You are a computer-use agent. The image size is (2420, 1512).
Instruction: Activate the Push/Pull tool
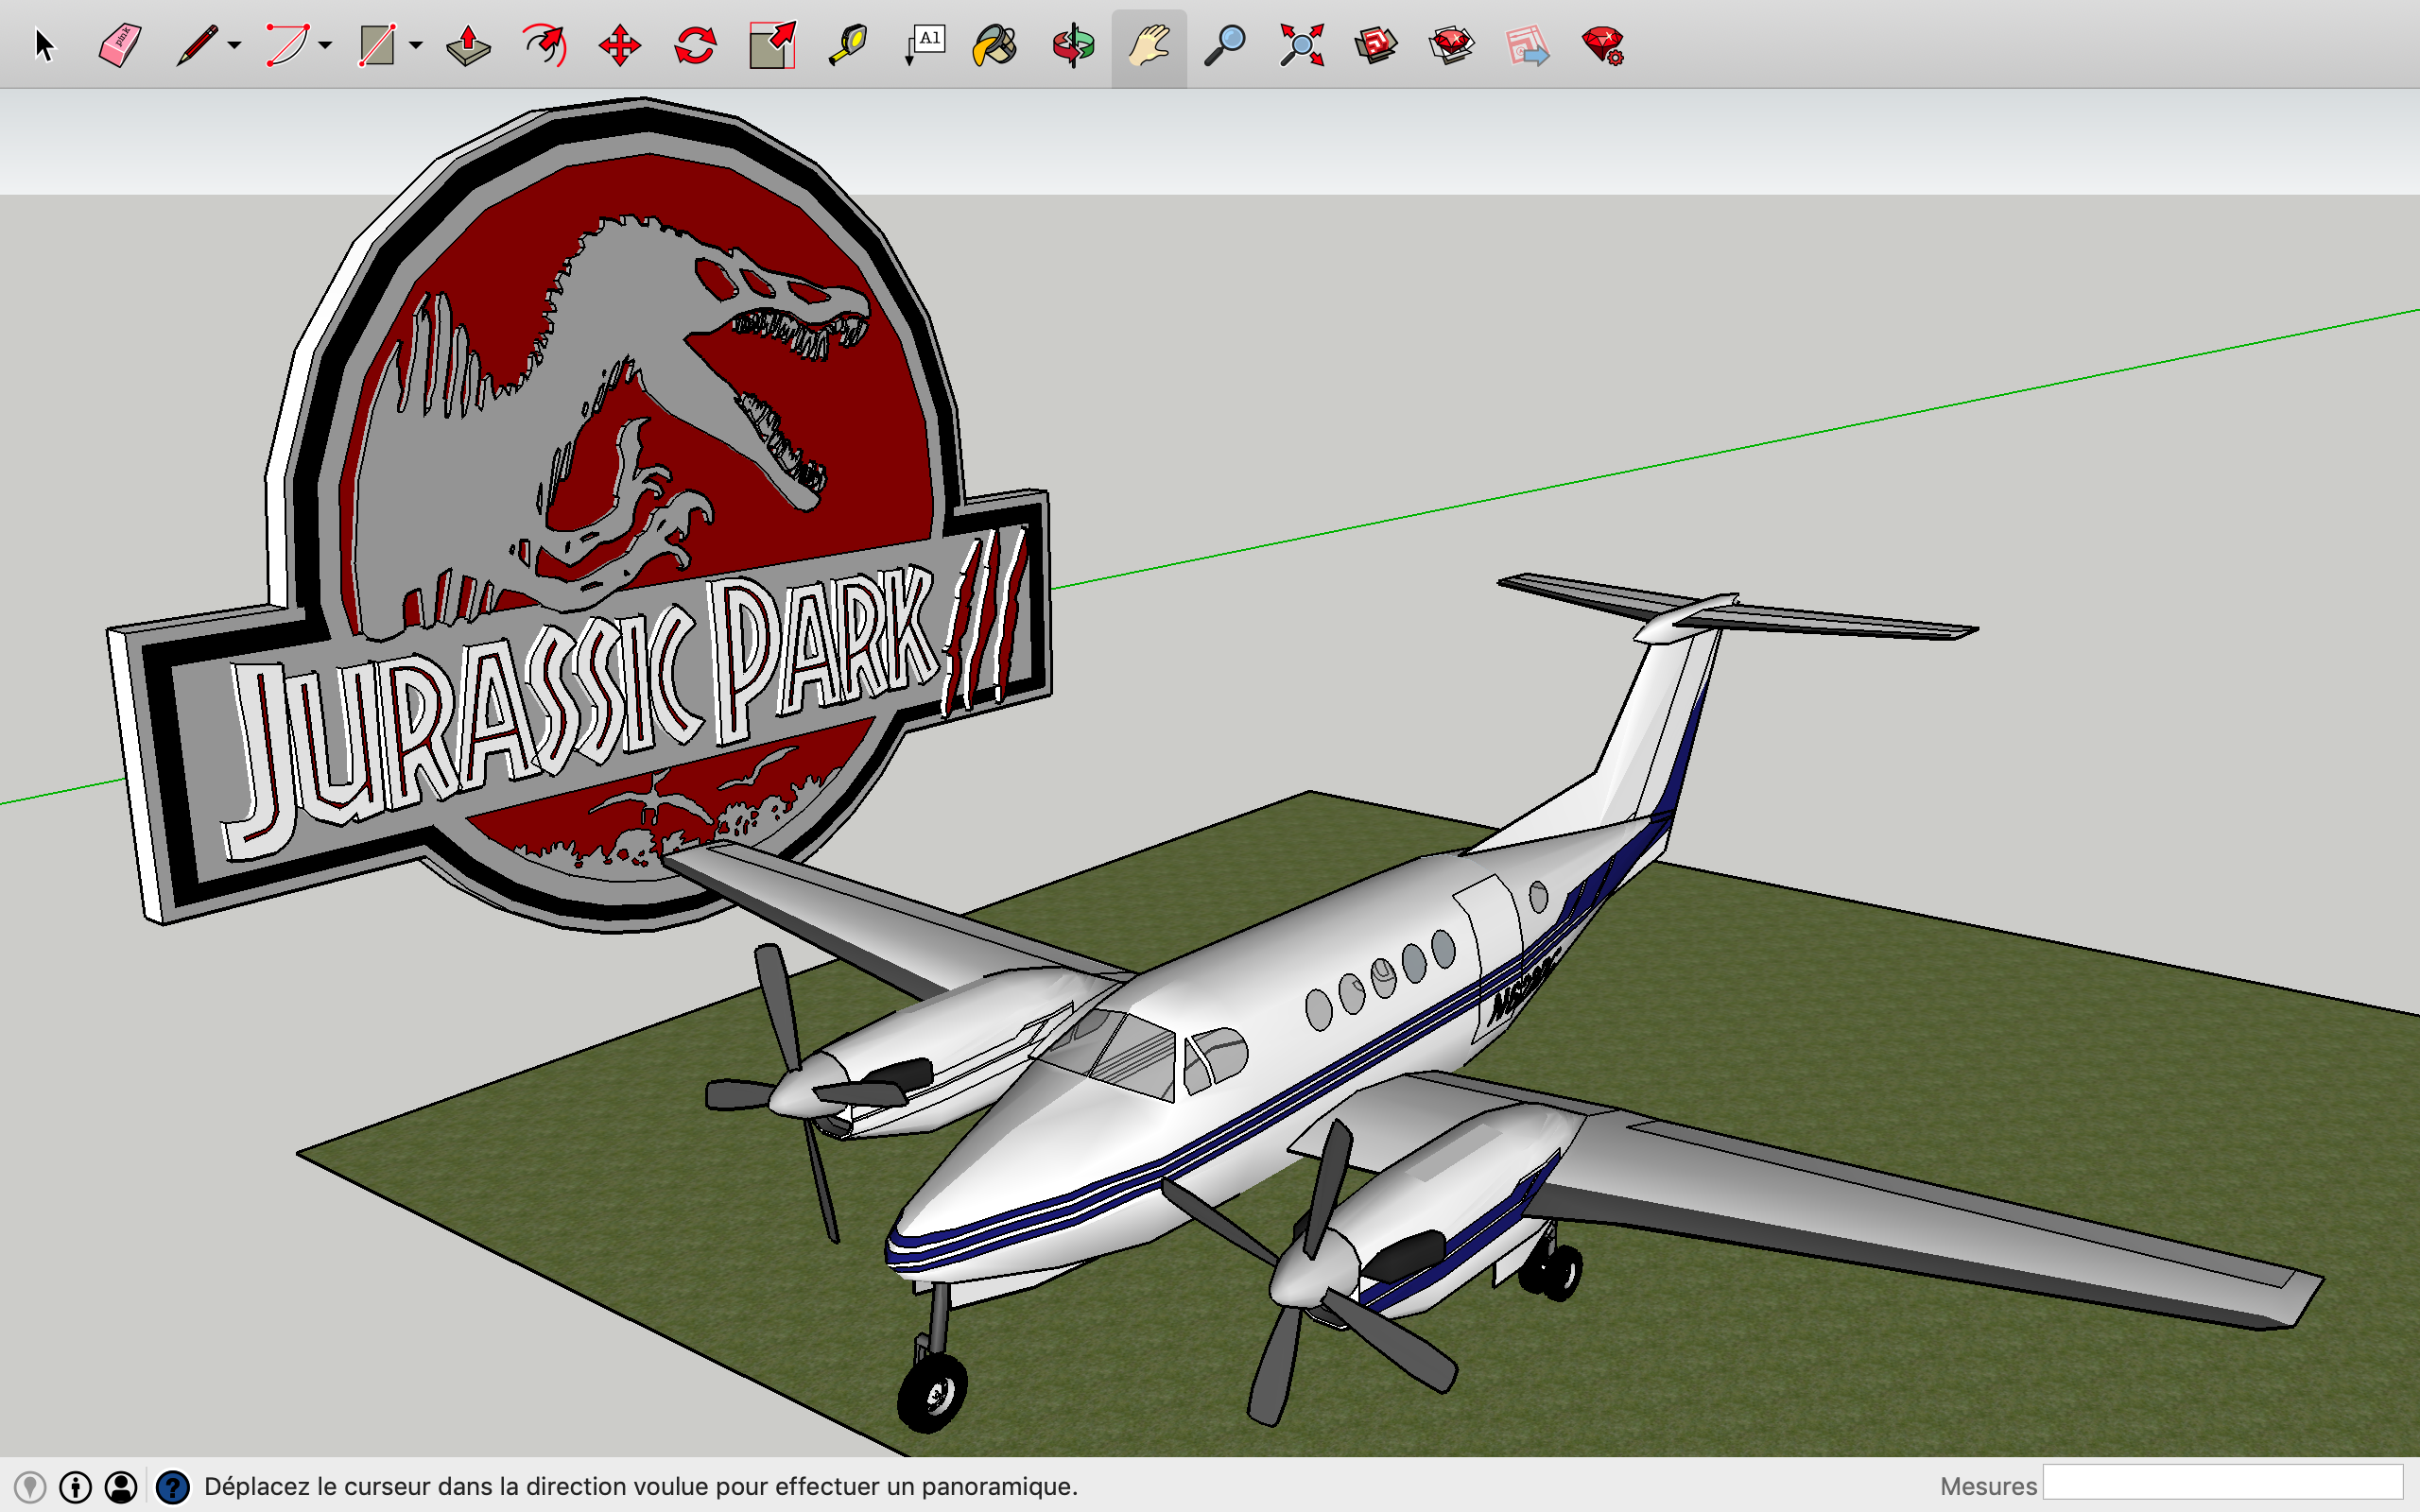click(468, 46)
